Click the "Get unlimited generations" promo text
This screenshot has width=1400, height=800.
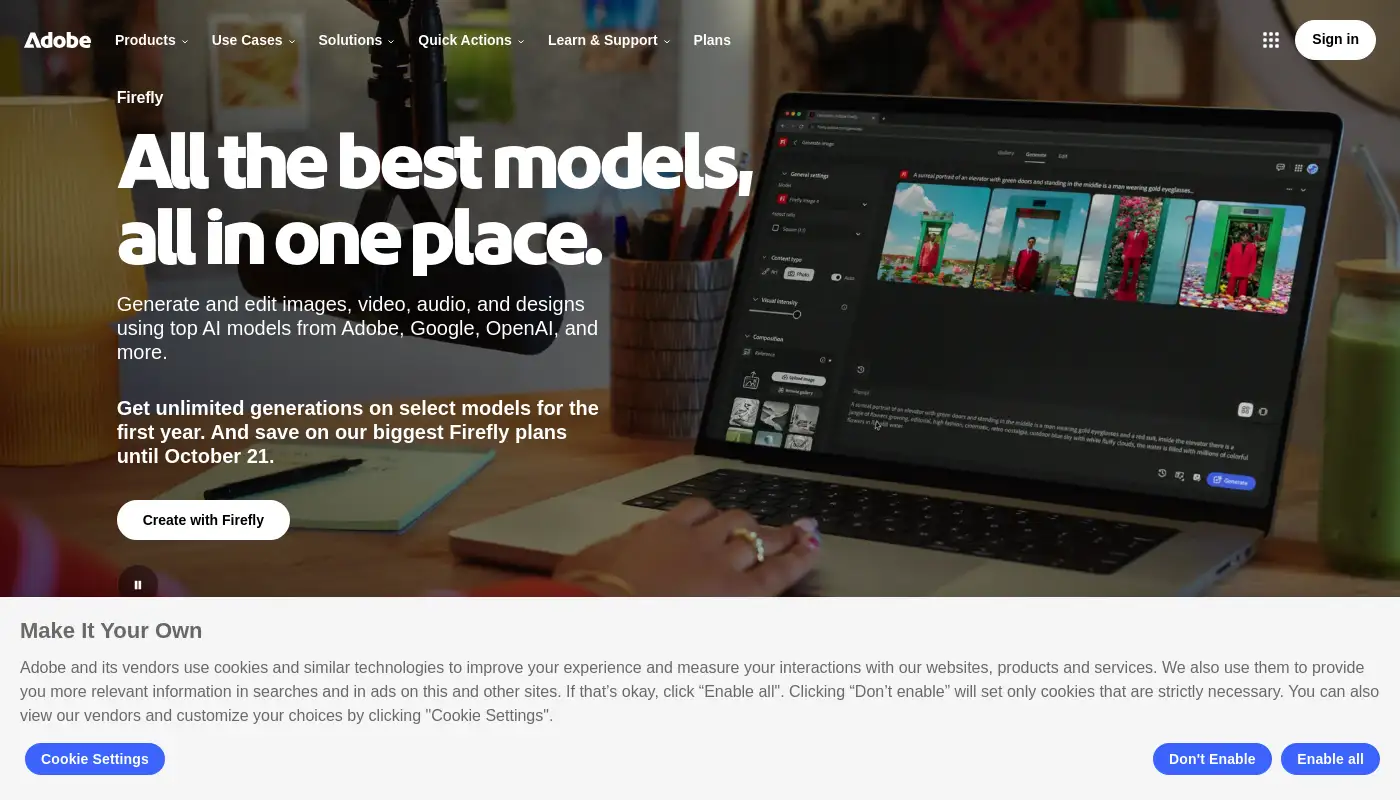coord(358,432)
